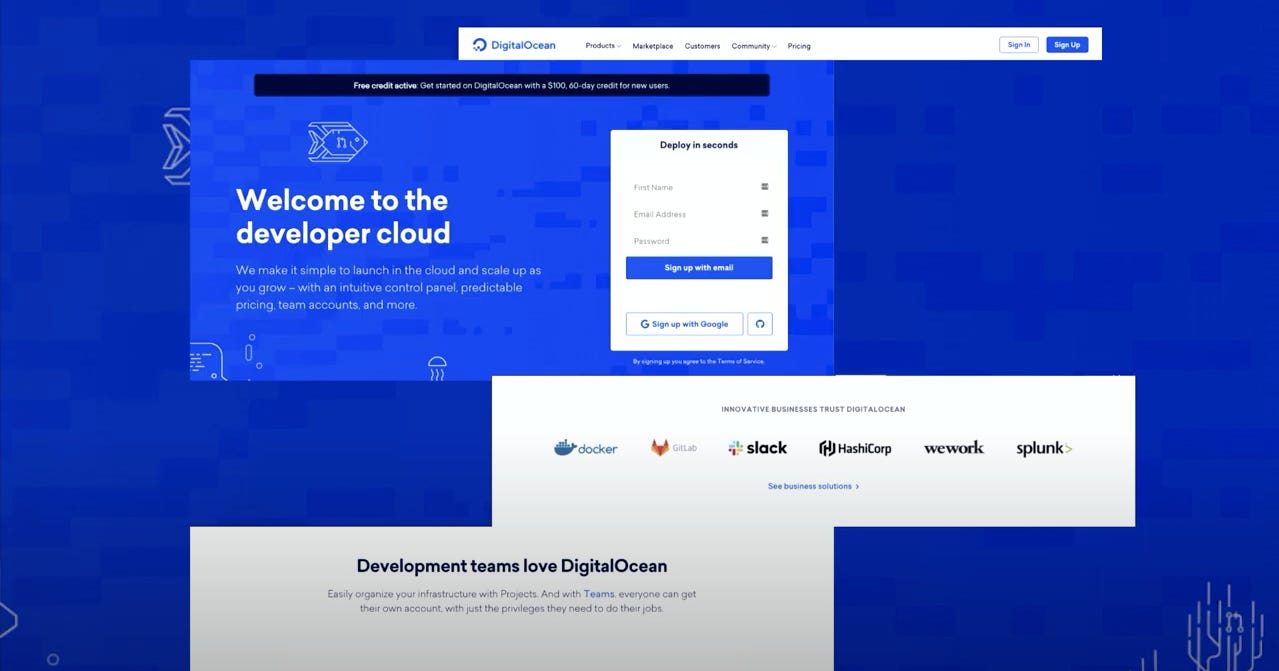Click the Sign In button
1279x671 pixels.
[1019, 45]
